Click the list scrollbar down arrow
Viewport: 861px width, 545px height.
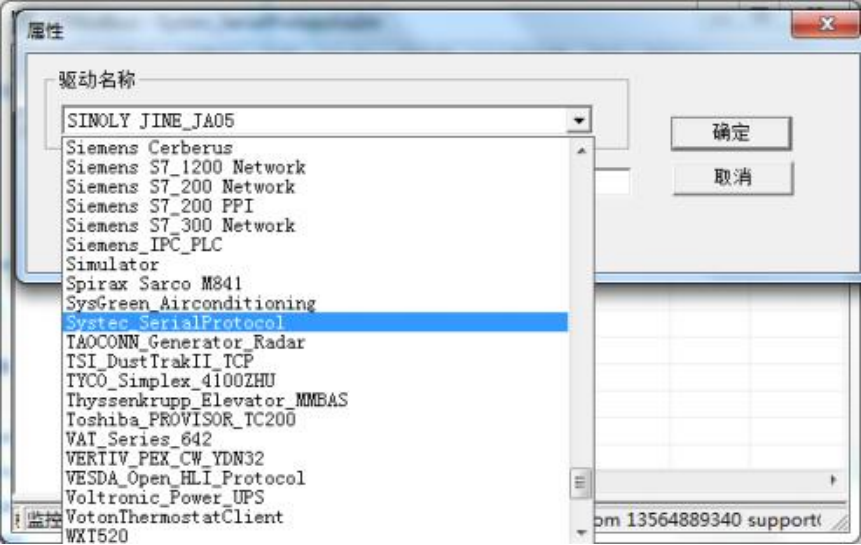pyautogui.click(x=581, y=532)
